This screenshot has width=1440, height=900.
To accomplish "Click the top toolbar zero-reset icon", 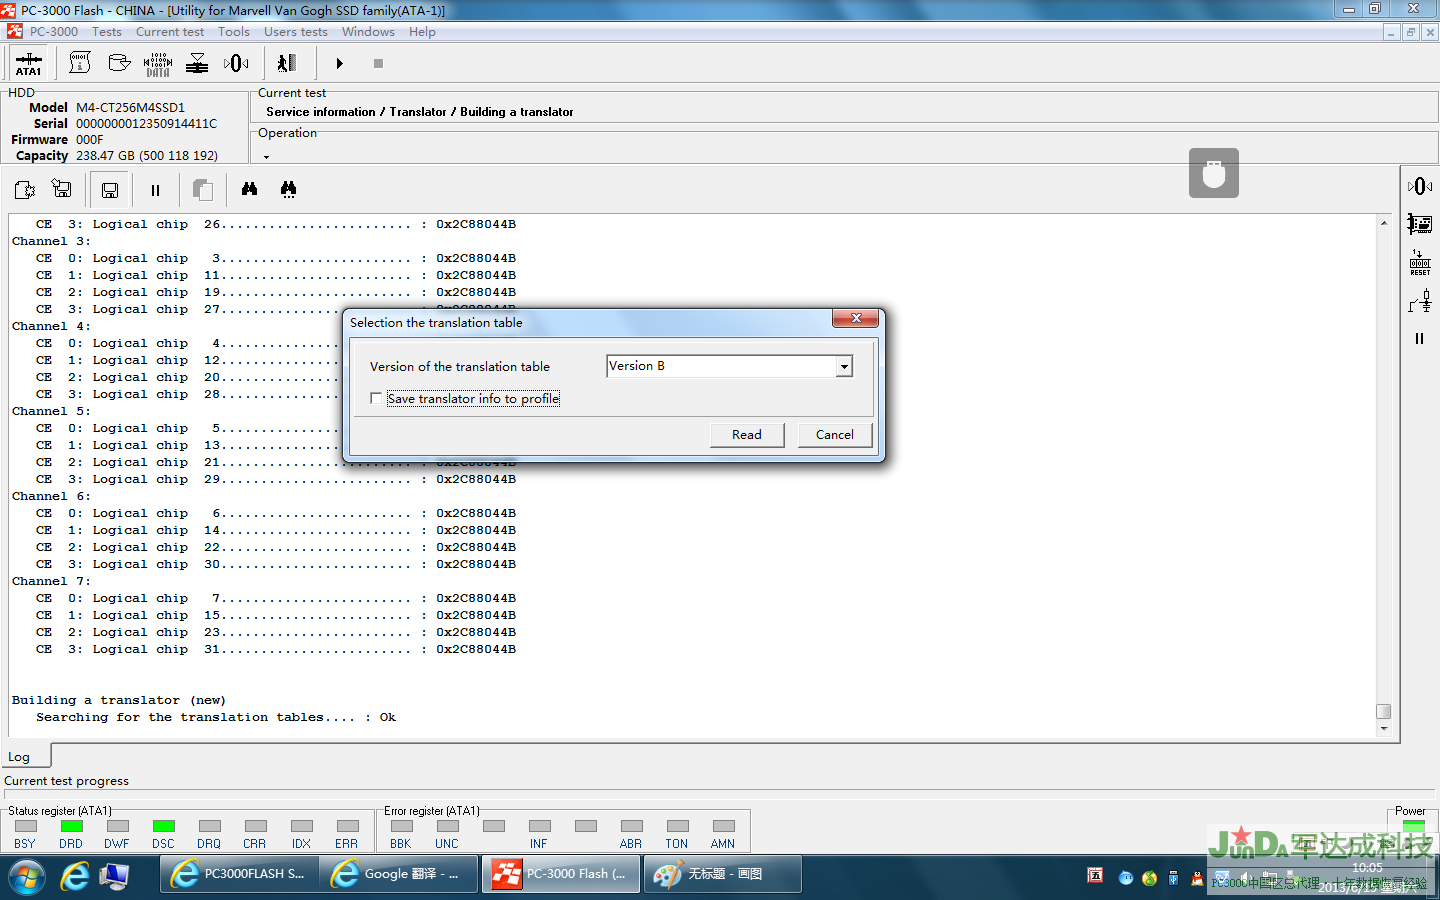I will [236, 63].
